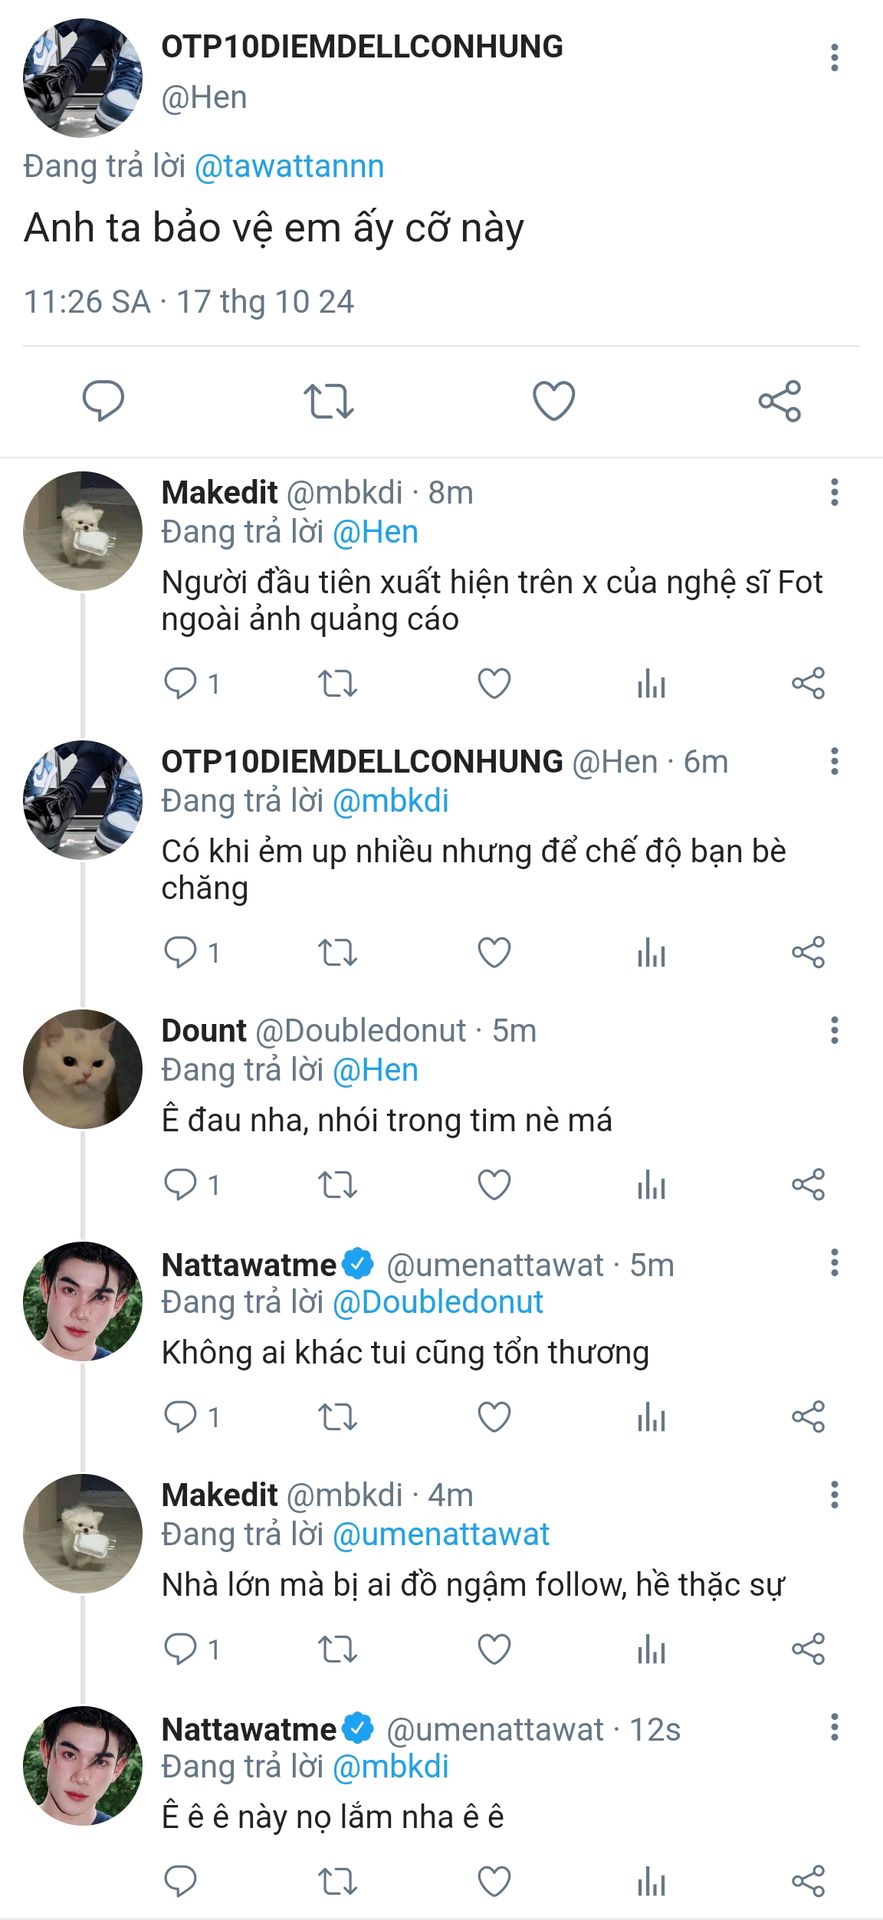The height and width of the screenshot is (1920, 883).
Task: Share Makedit's 4m reply
Action: [808, 1649]
